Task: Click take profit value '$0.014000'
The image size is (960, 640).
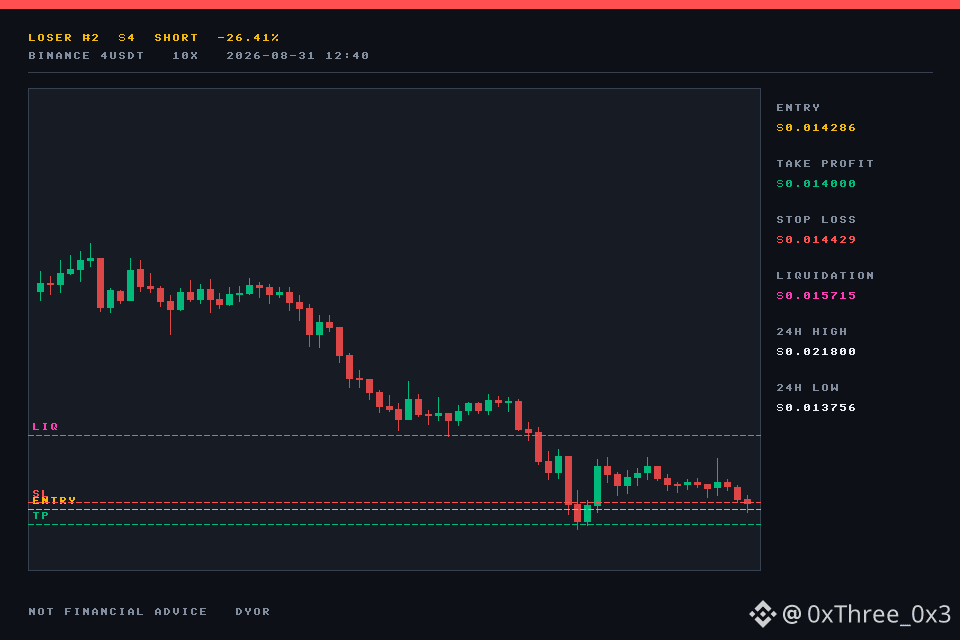Action: [816, 184]
